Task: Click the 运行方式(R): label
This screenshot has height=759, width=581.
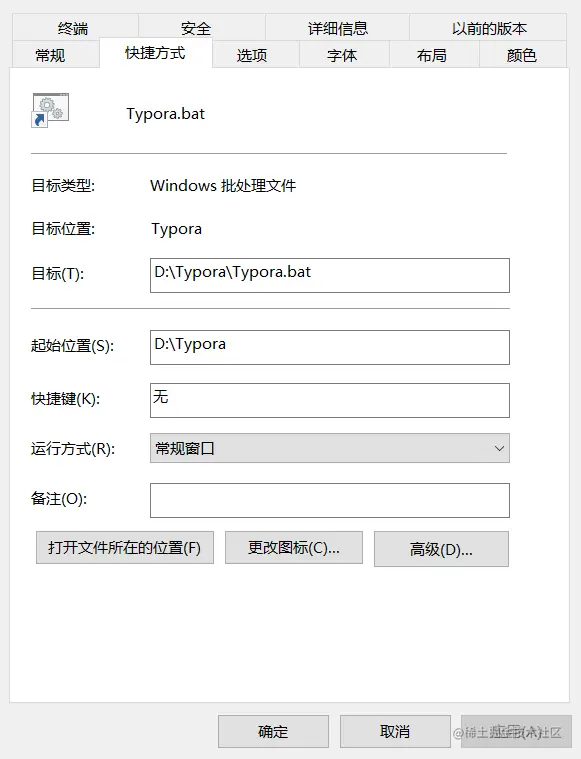Action: [73, 449]
